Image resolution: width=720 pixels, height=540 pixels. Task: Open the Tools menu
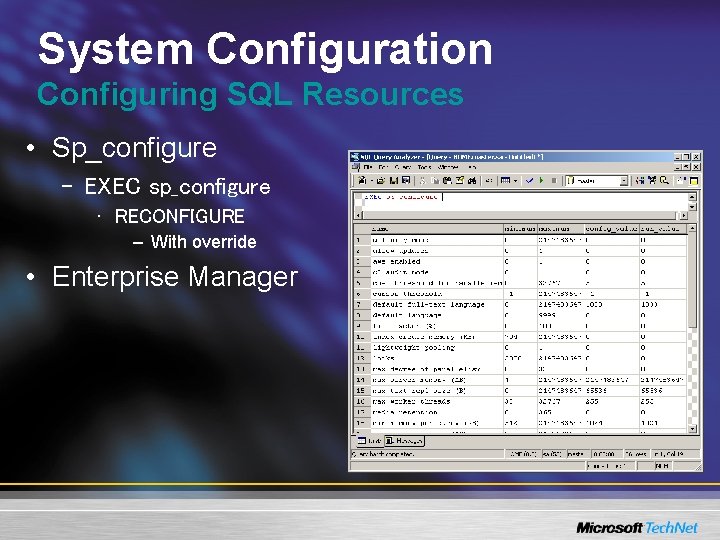tap(425, 167)
